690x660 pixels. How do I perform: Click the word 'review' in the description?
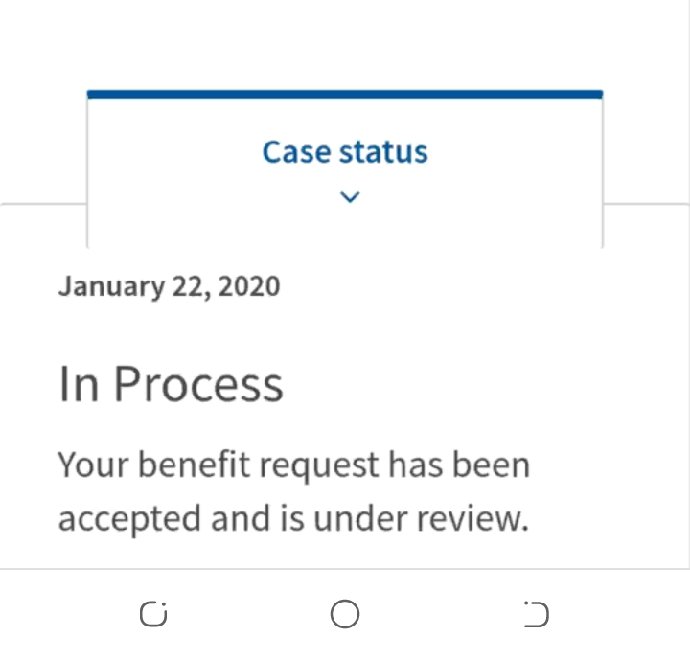[x=470, y=519]
